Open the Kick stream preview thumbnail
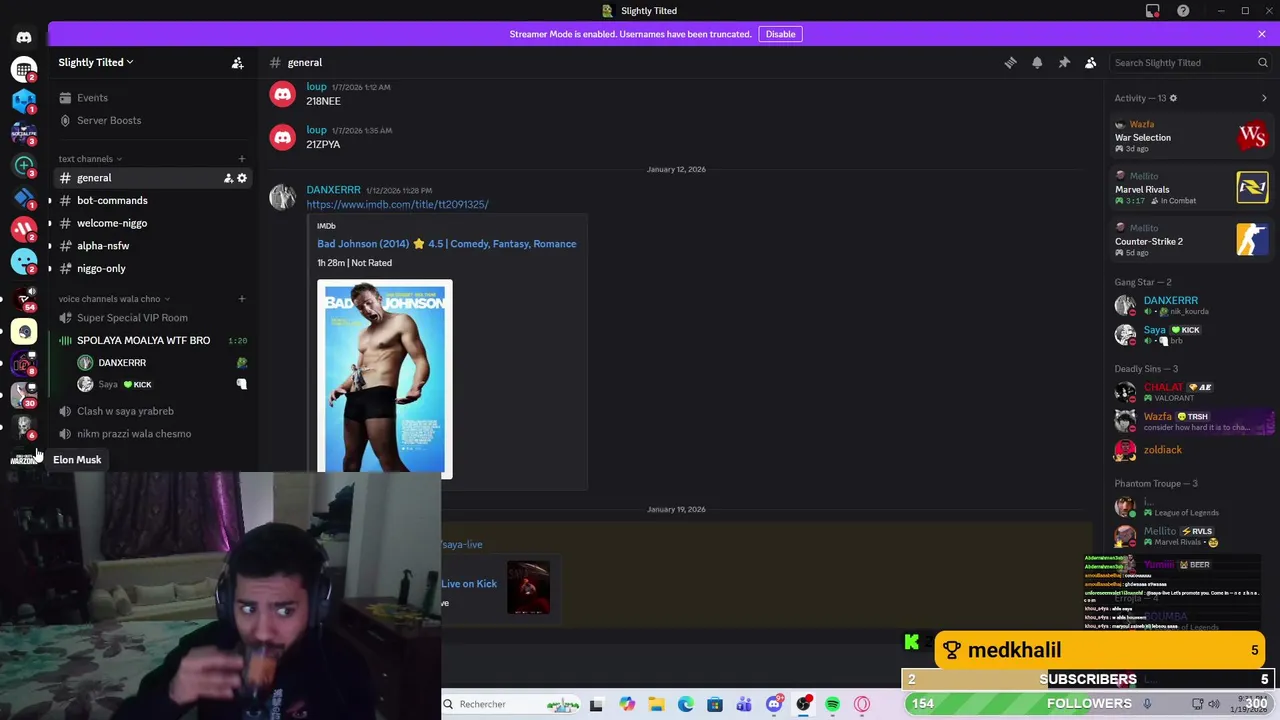1280x720 pixels. [x=528, y=587]
